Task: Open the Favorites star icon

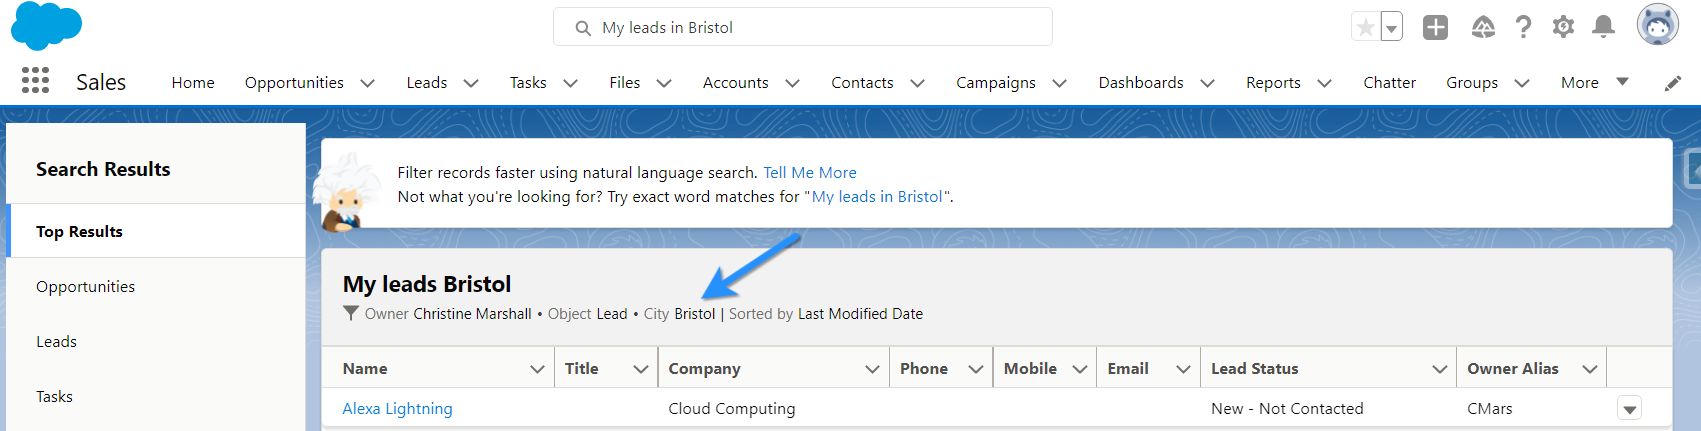Action: [x=1365, y=27]
